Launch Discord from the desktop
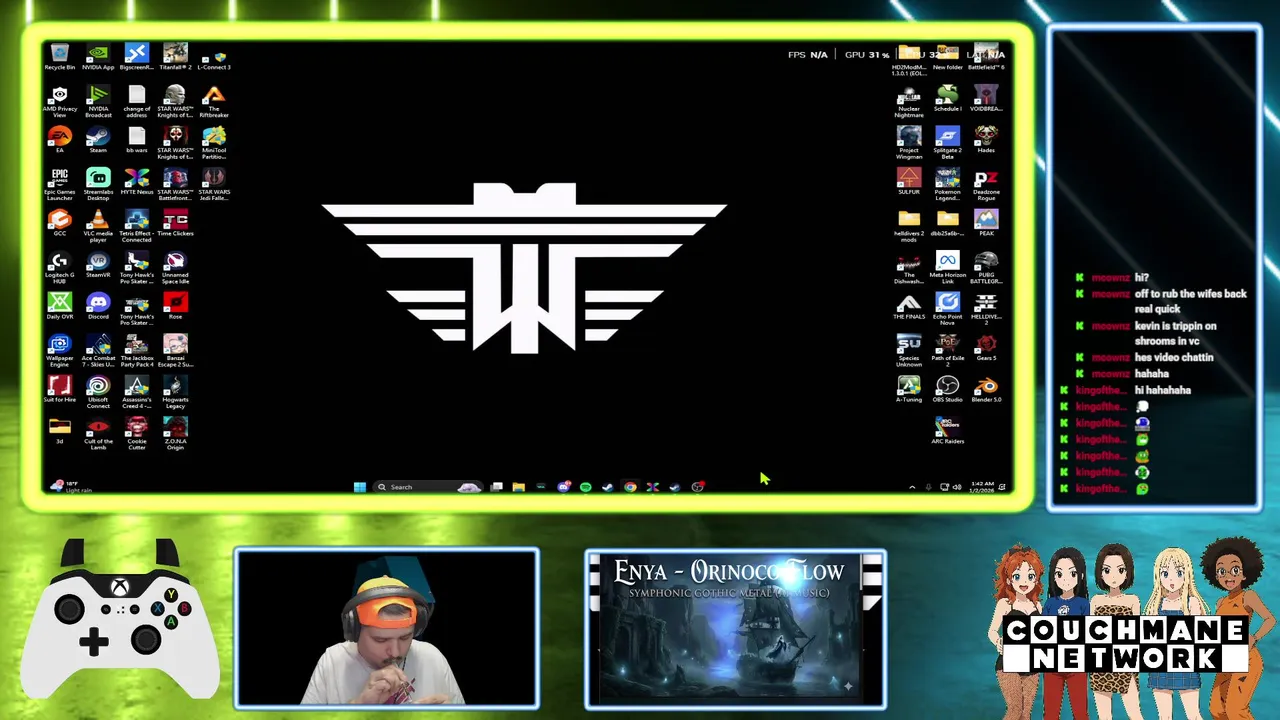The width and height of the screenshot is (1280, 720). pos(98,306)
